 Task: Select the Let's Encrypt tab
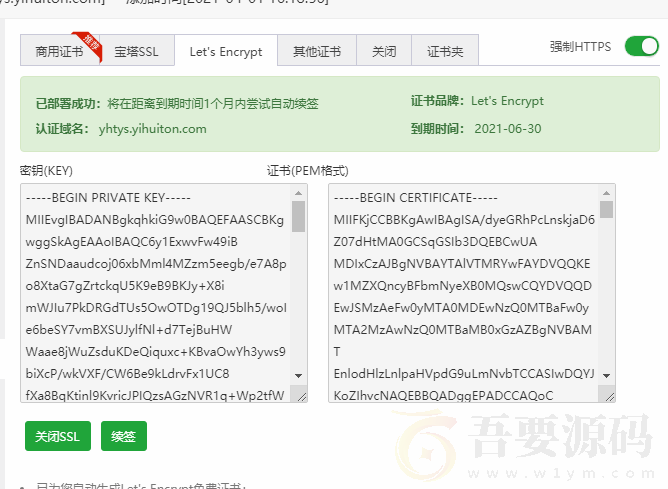[226, 52]
